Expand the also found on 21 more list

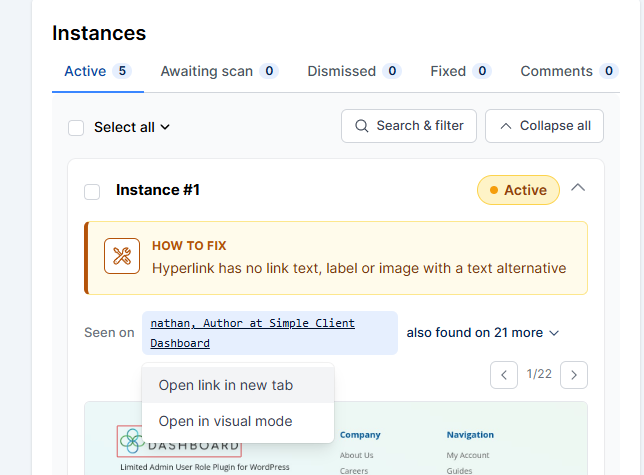pyautogui.click(x=483, y=333)
